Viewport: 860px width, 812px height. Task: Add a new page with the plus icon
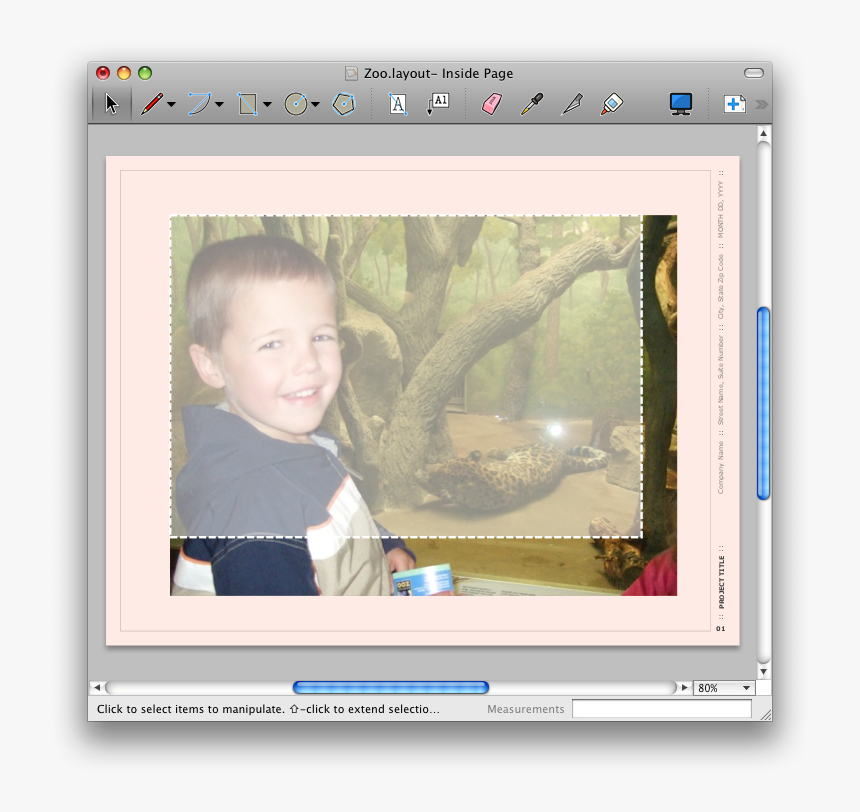point(734,104)
